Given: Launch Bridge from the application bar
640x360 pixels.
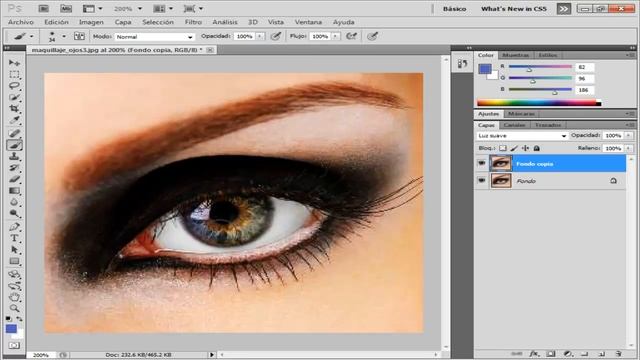Looking at the screenshot, I should point(44,9).
